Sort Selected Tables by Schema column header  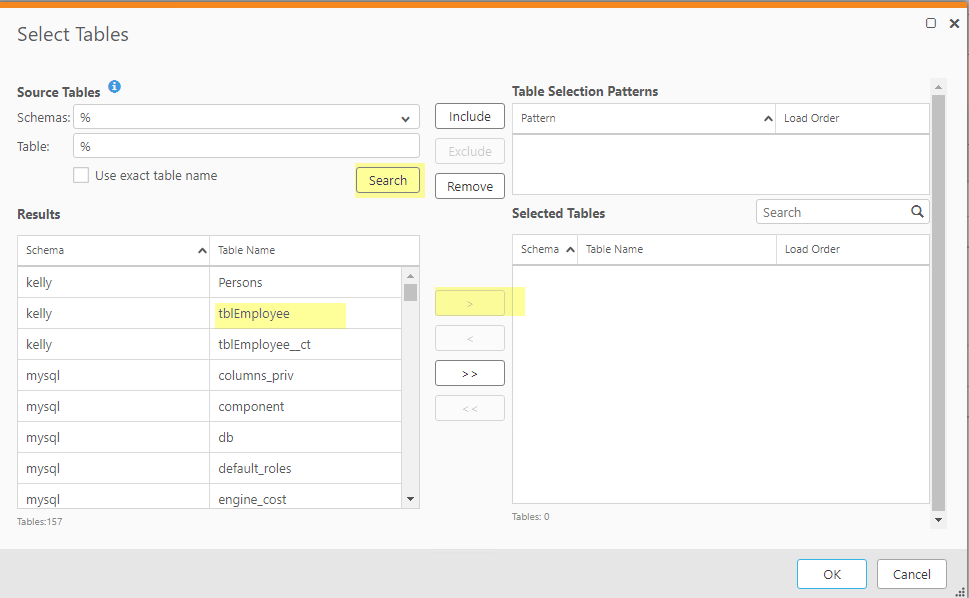544,249
